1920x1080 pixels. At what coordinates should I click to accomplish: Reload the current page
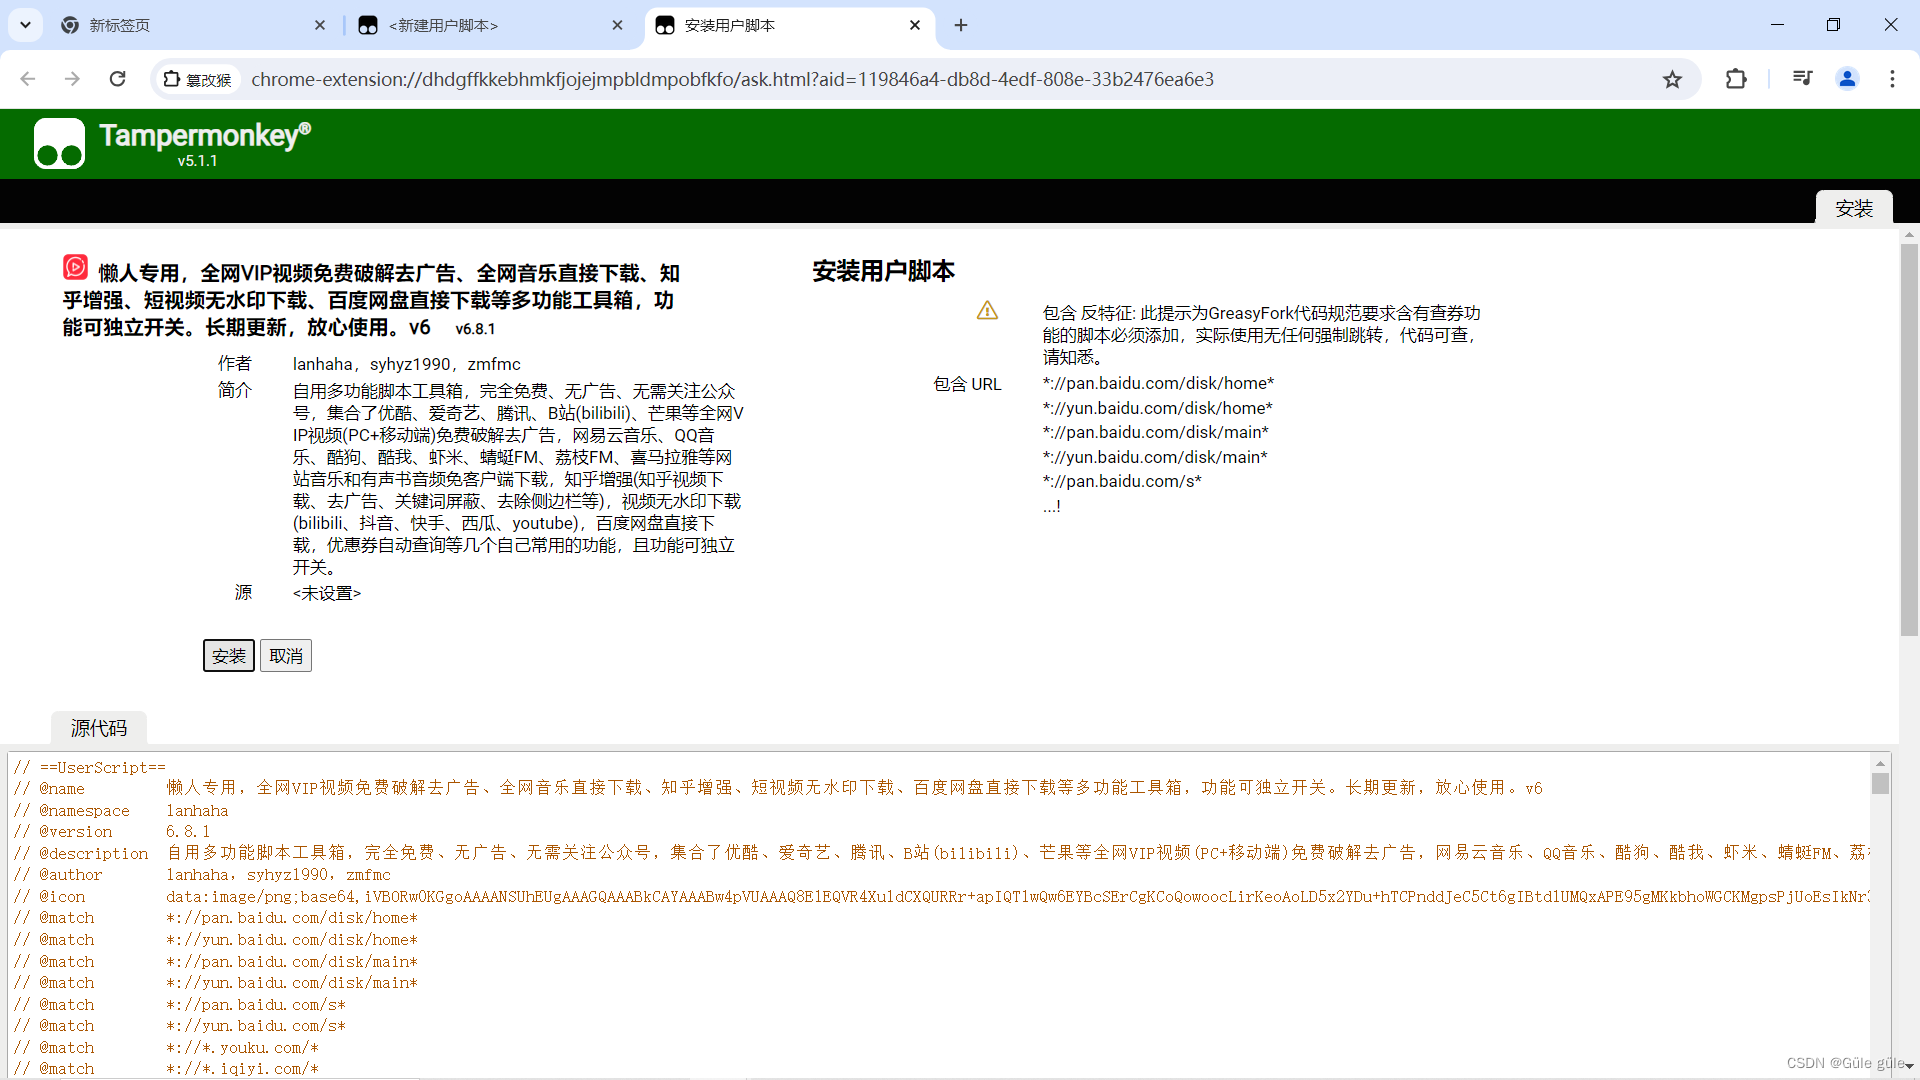118,79
